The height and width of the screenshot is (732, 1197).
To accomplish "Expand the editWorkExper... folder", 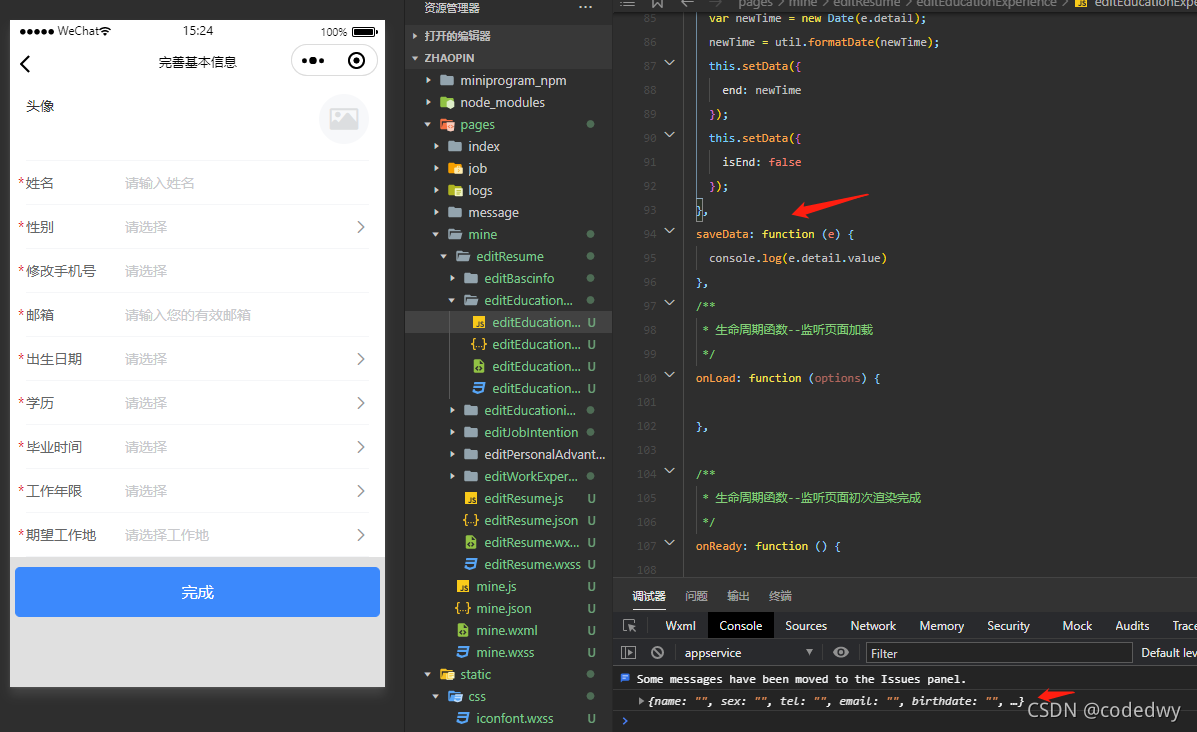I will 508,476.
